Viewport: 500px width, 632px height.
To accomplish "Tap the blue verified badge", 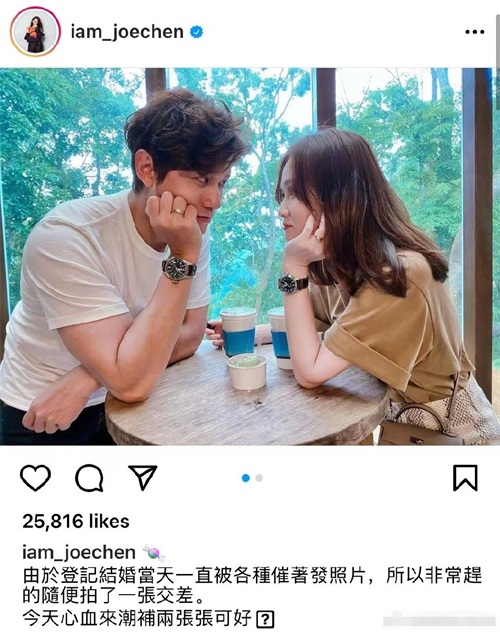I will [196, 31].
